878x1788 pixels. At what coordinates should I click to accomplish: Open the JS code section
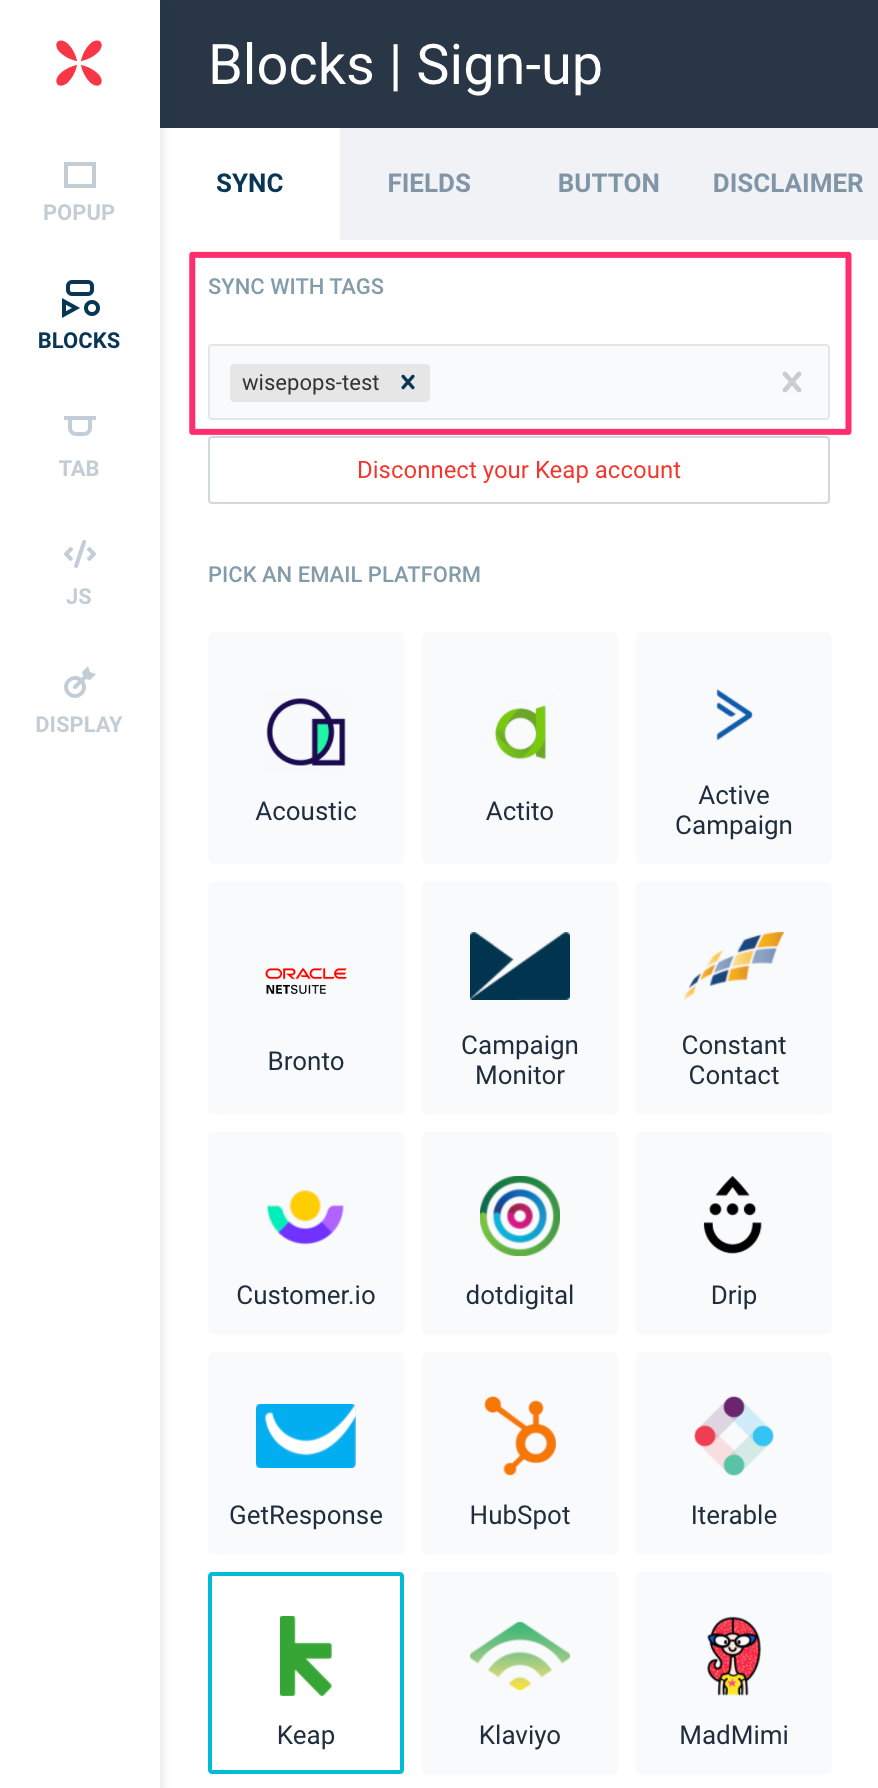coord(79,574)
